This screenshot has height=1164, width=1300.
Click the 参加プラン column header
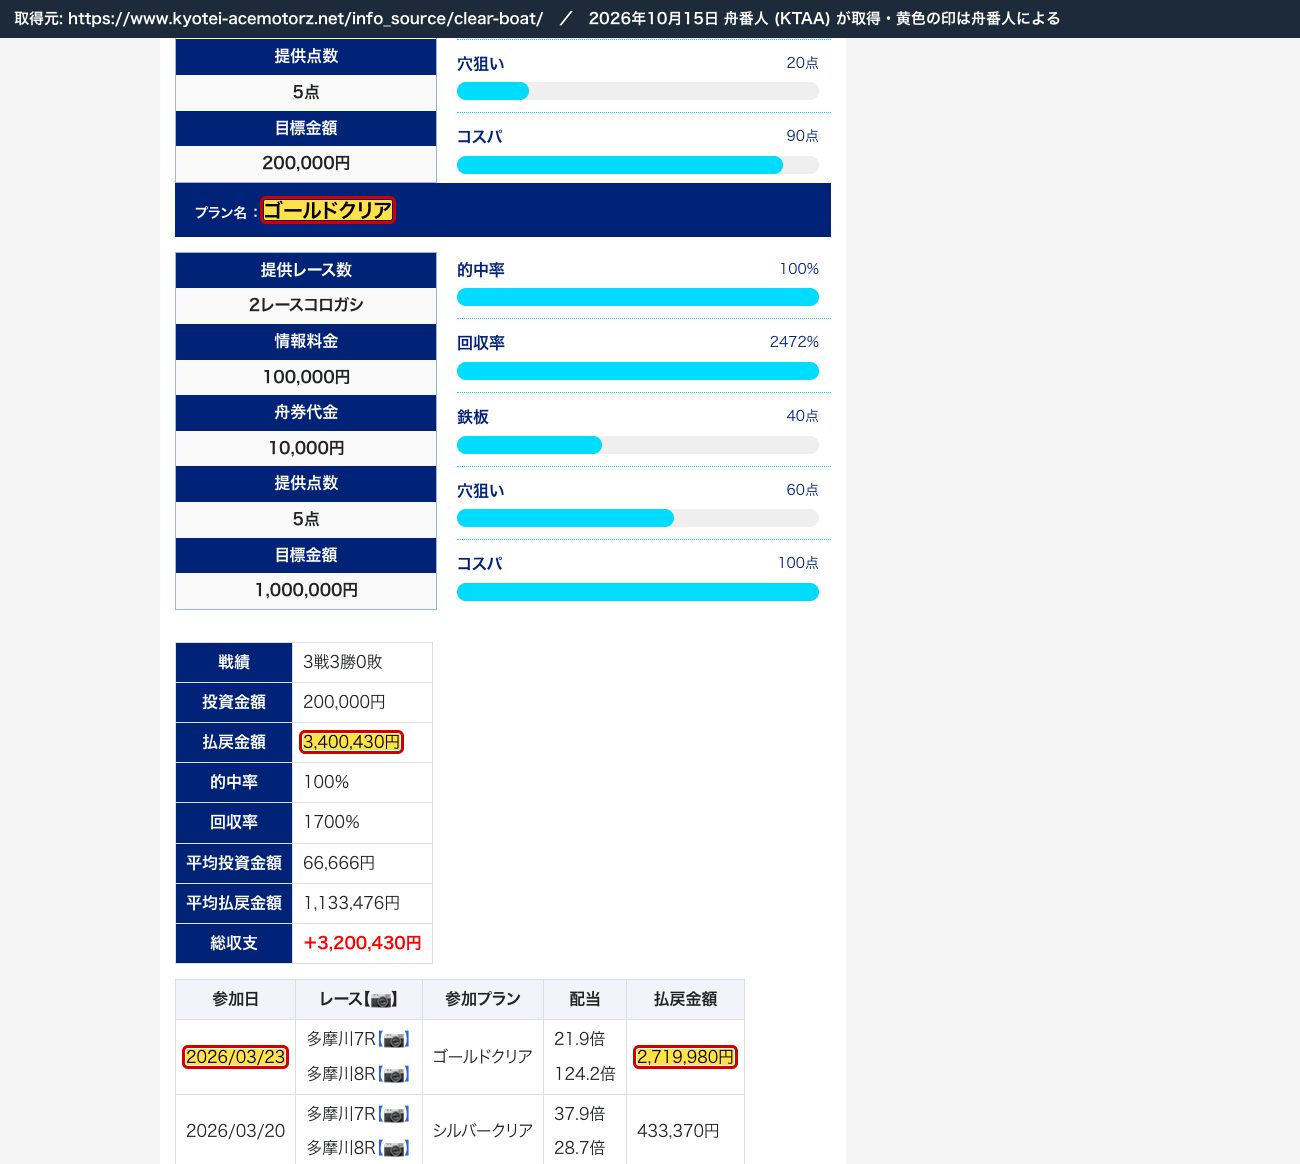[483, 1000]
